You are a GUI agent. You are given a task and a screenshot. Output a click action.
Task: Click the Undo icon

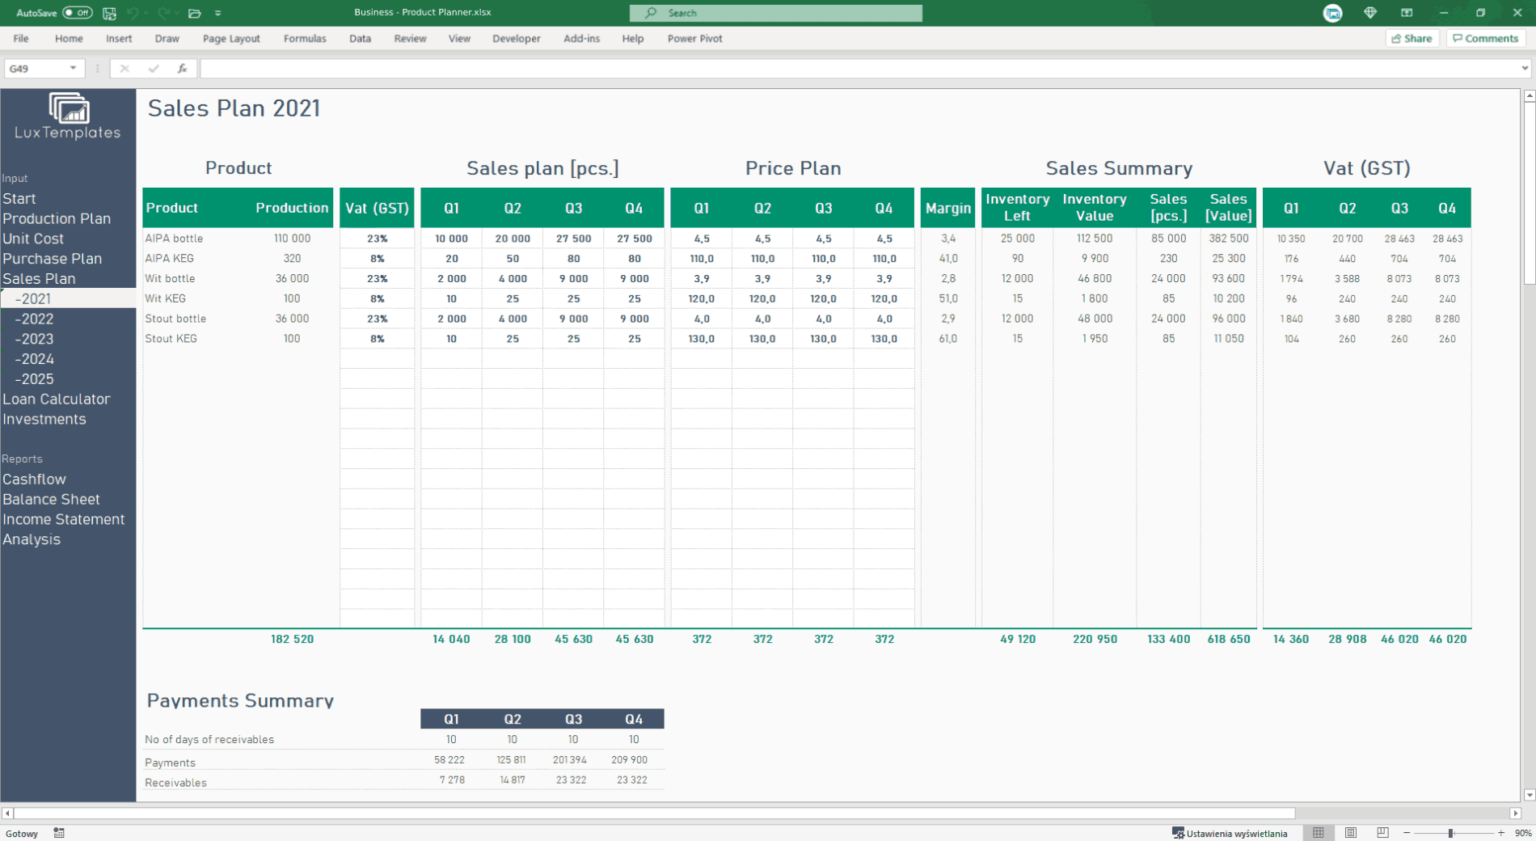coord(131,13)
